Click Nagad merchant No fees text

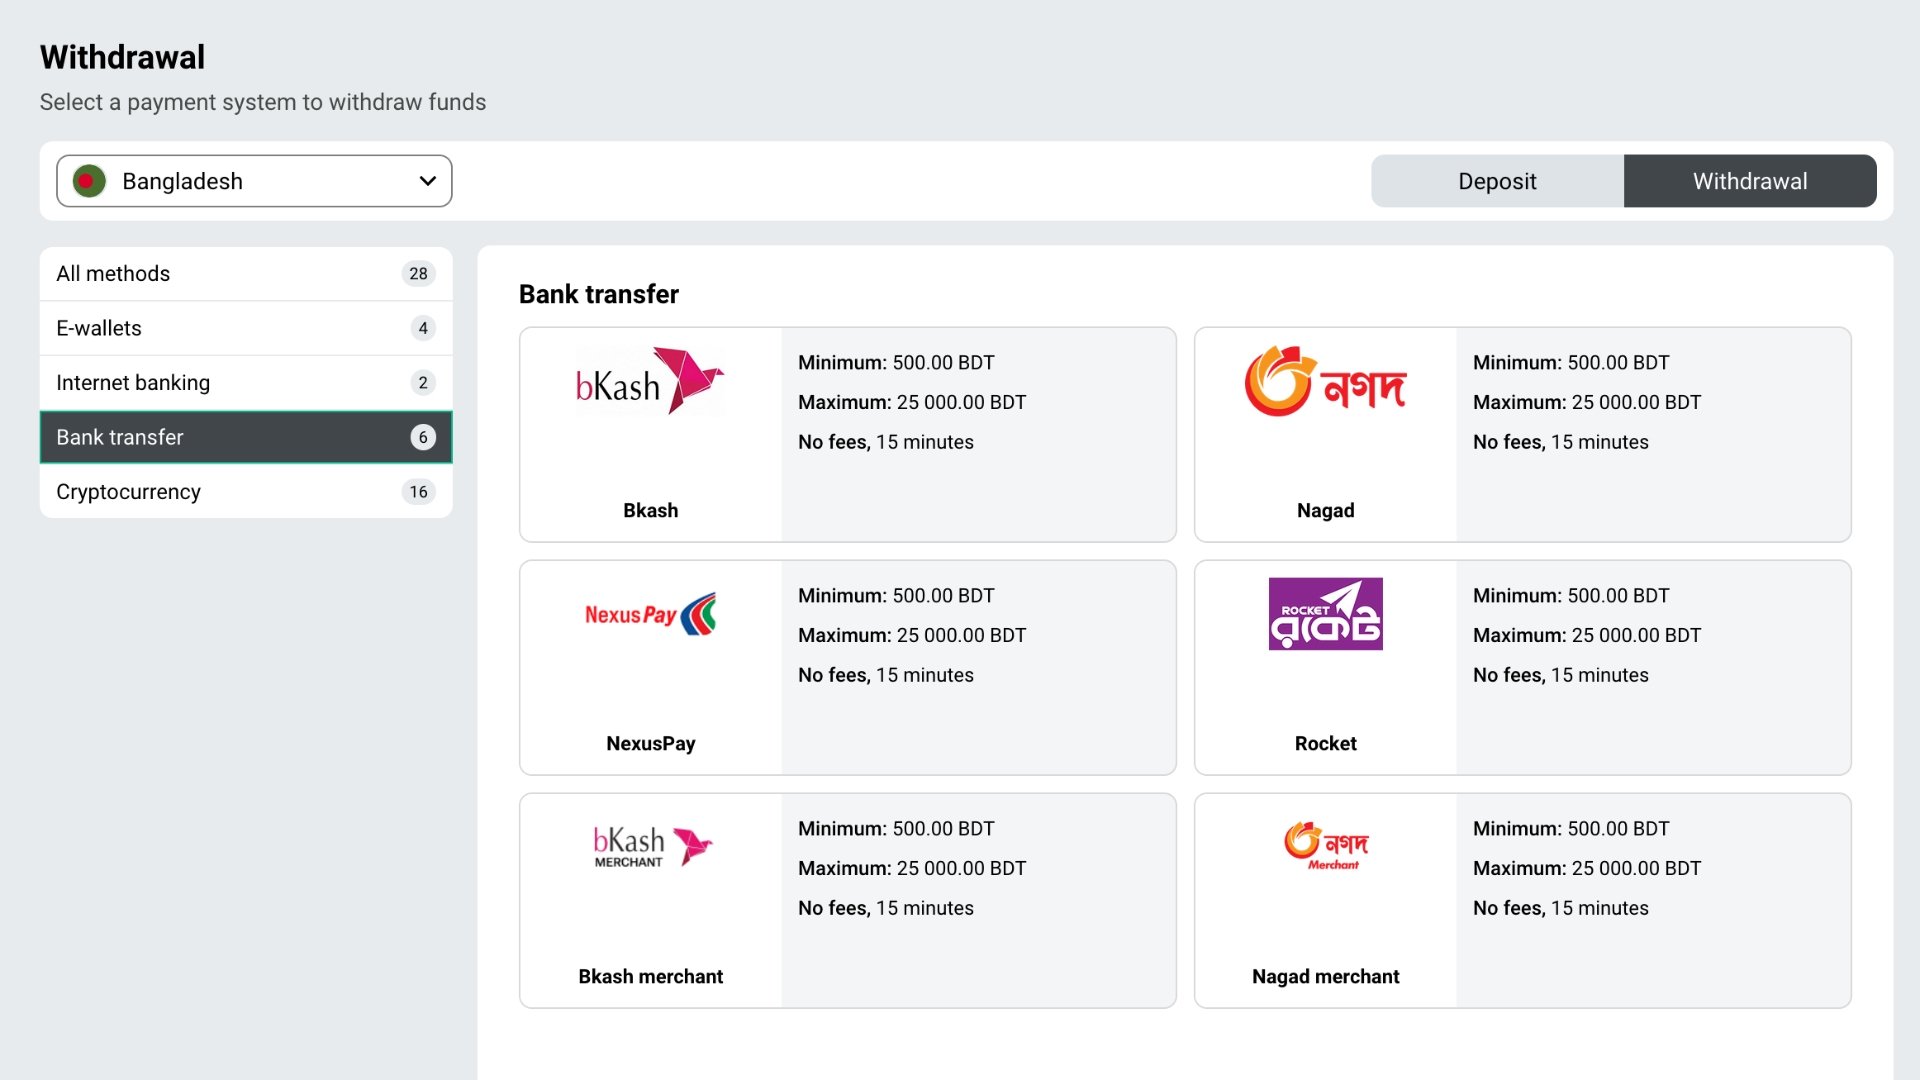tap(1561, 909)
